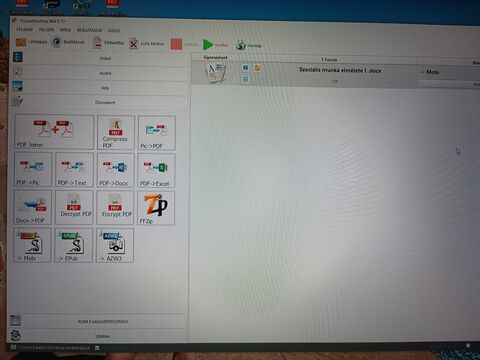Open the second menu in the menu bar
Image resolution: width=480 pixels, height=360 pixels.
tap(46, 29)
